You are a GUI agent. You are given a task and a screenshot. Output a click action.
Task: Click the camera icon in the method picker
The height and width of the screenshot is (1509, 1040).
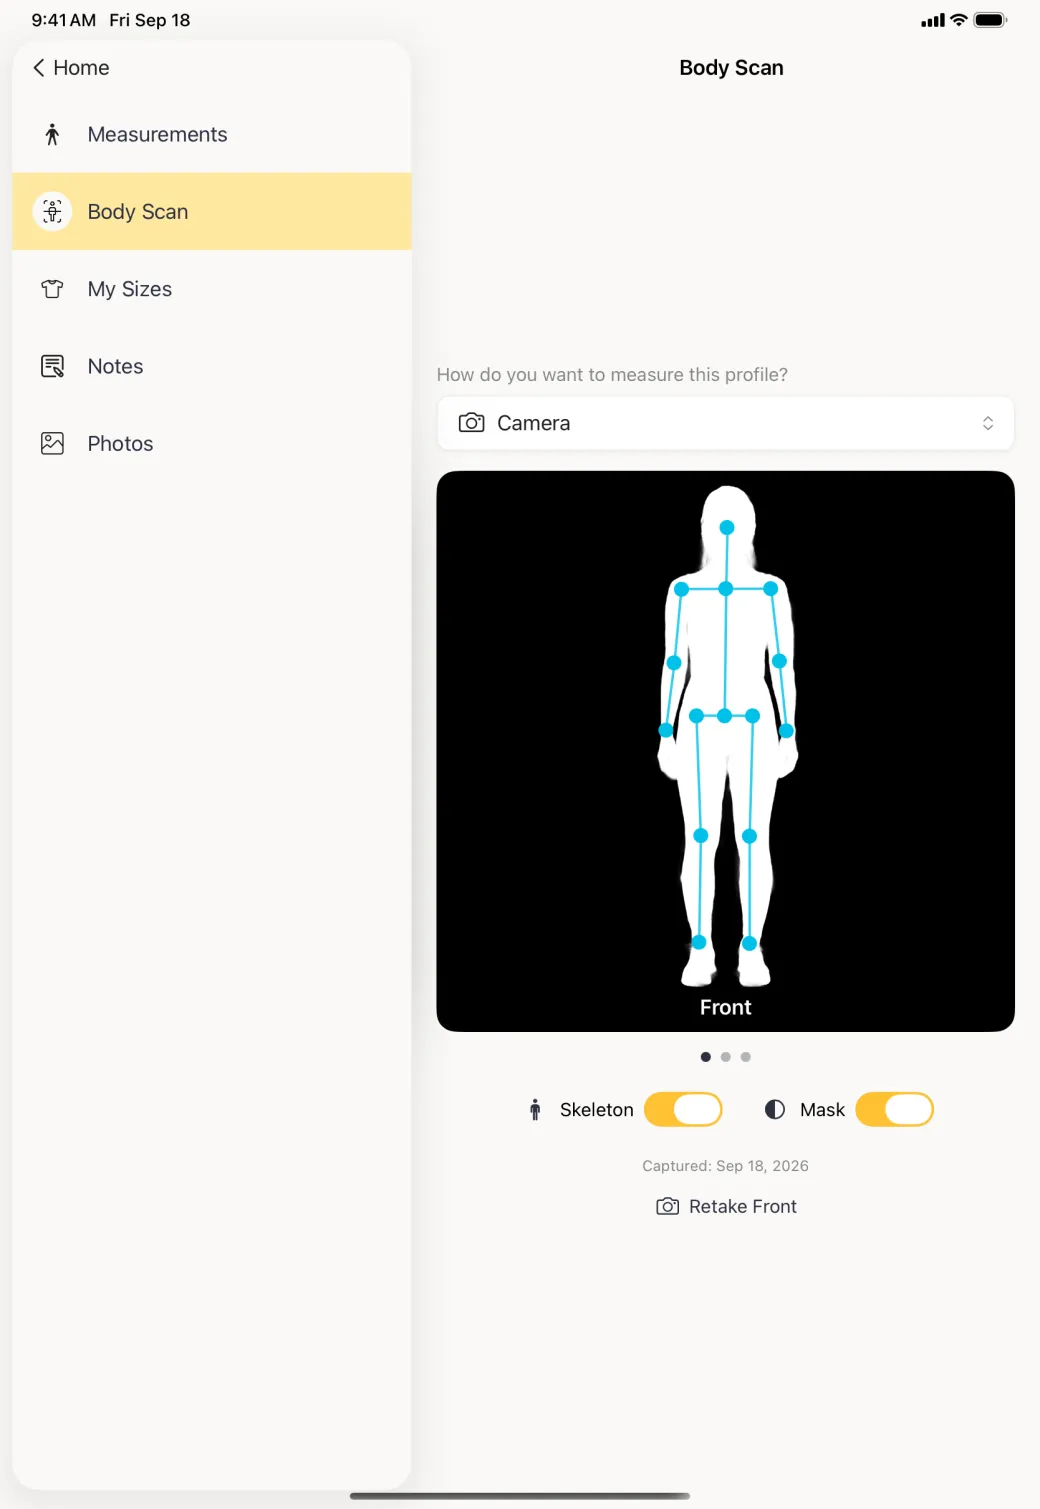click(471, 423)
